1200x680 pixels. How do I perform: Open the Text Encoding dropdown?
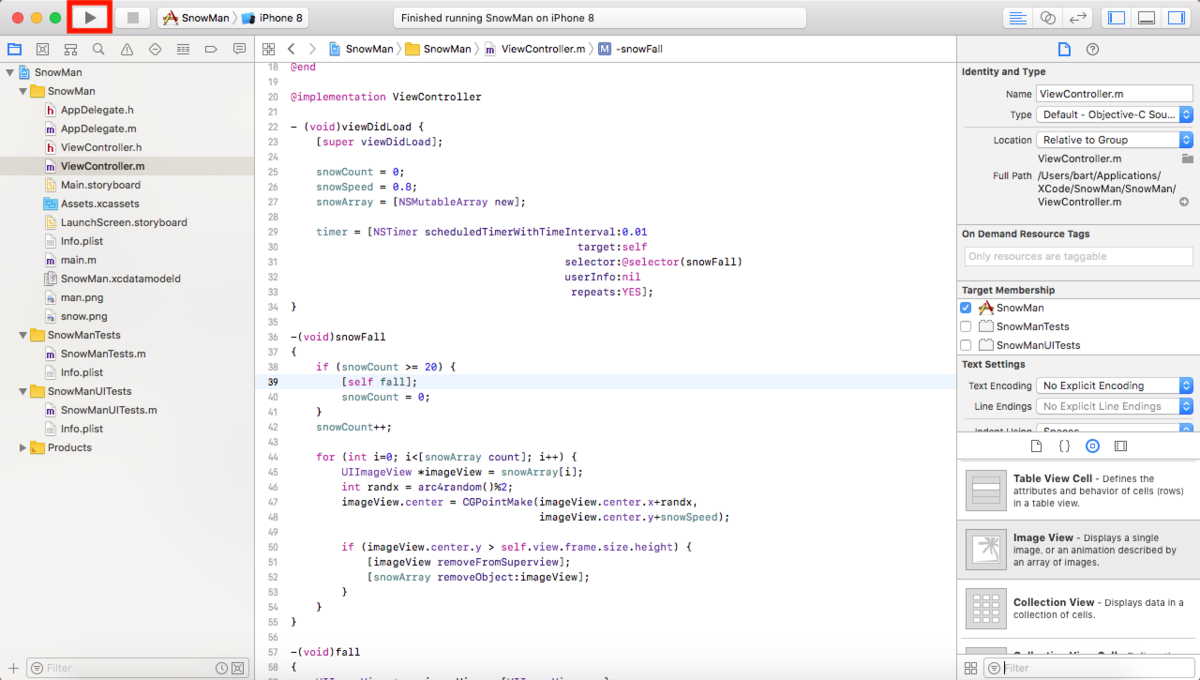pos(1115,386)
